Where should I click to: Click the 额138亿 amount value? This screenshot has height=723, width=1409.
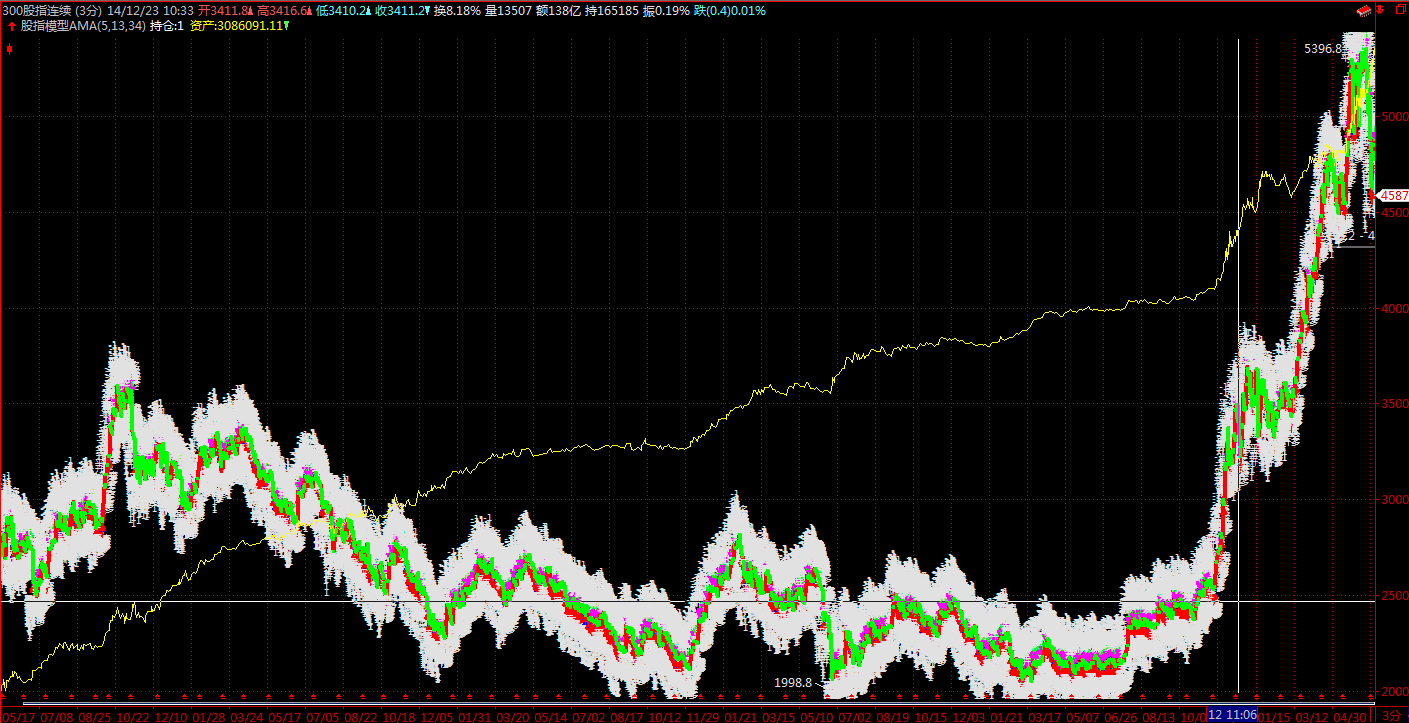tap(557, 10)
